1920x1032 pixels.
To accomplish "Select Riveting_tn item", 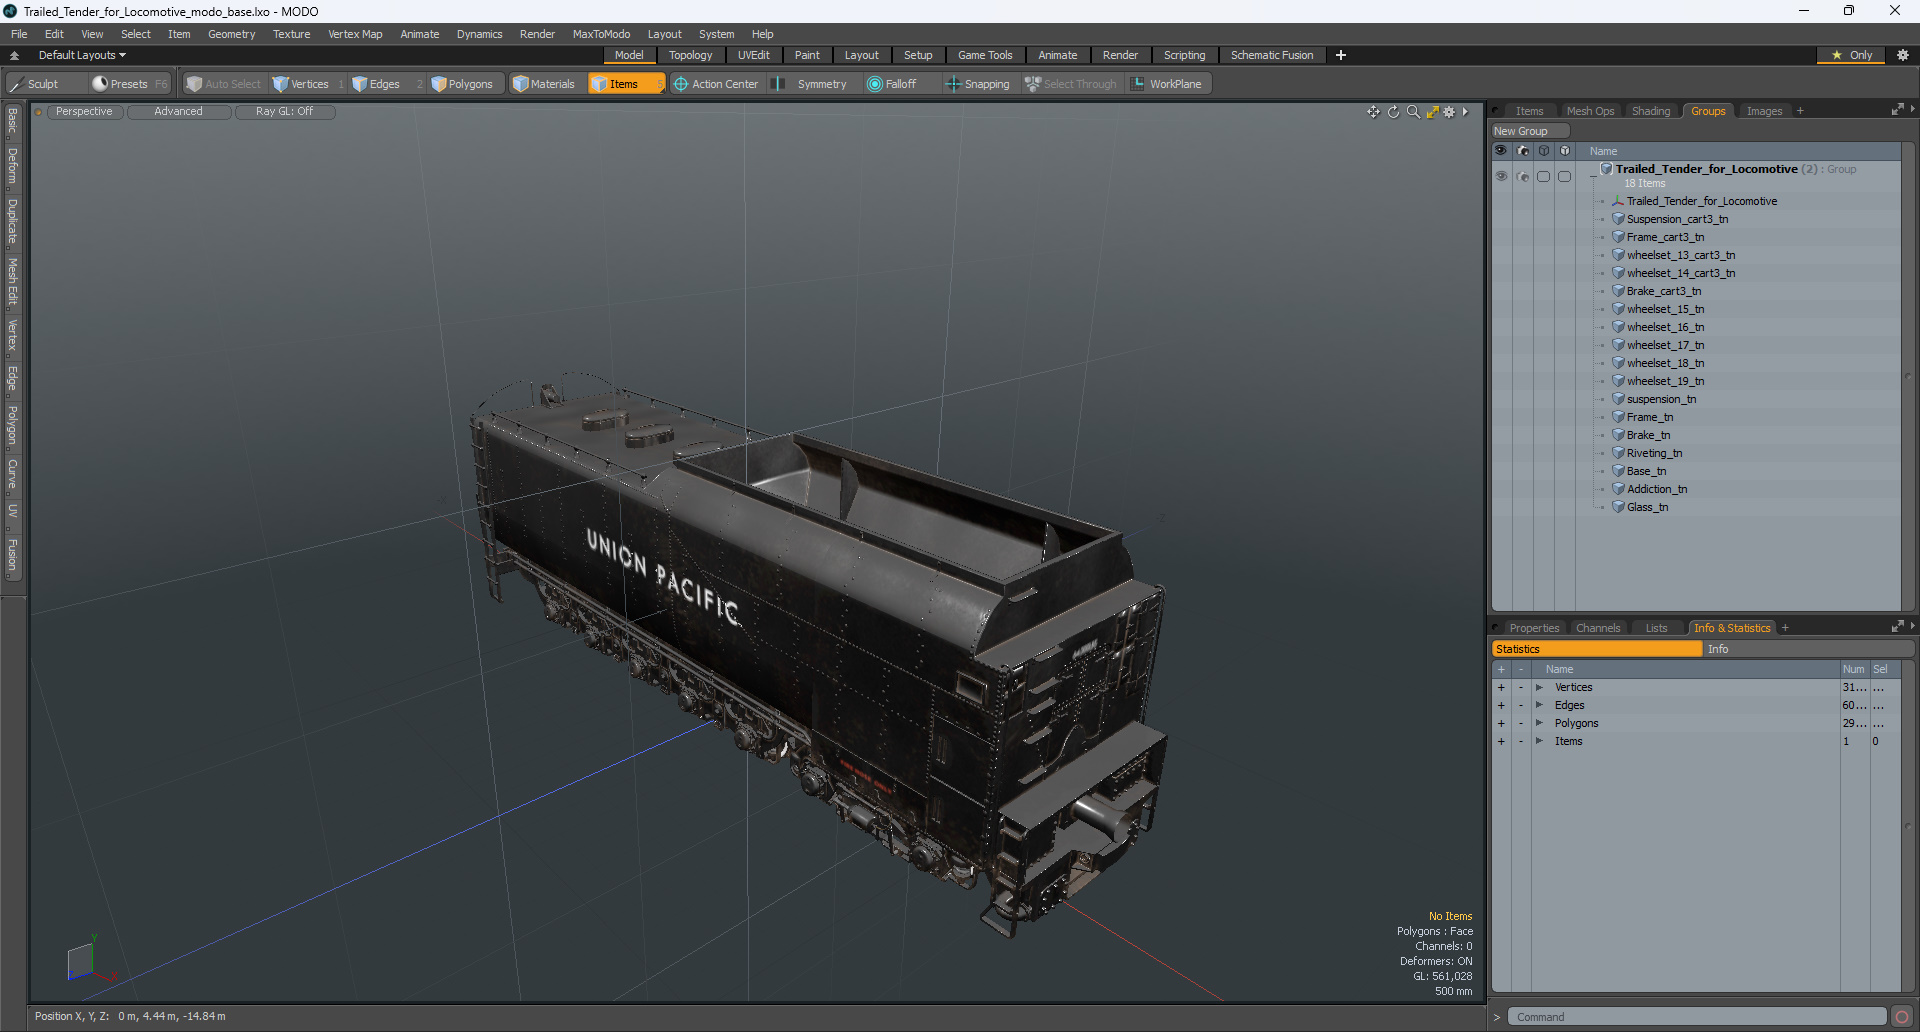I will tap(1654, 453).
